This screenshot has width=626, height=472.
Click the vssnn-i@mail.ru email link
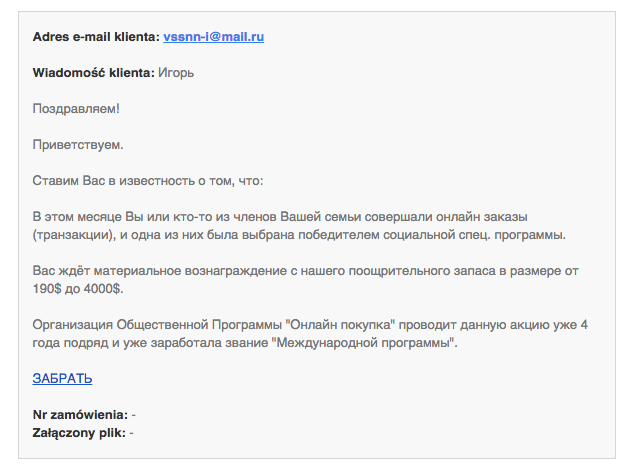click(x=213, y=37)
